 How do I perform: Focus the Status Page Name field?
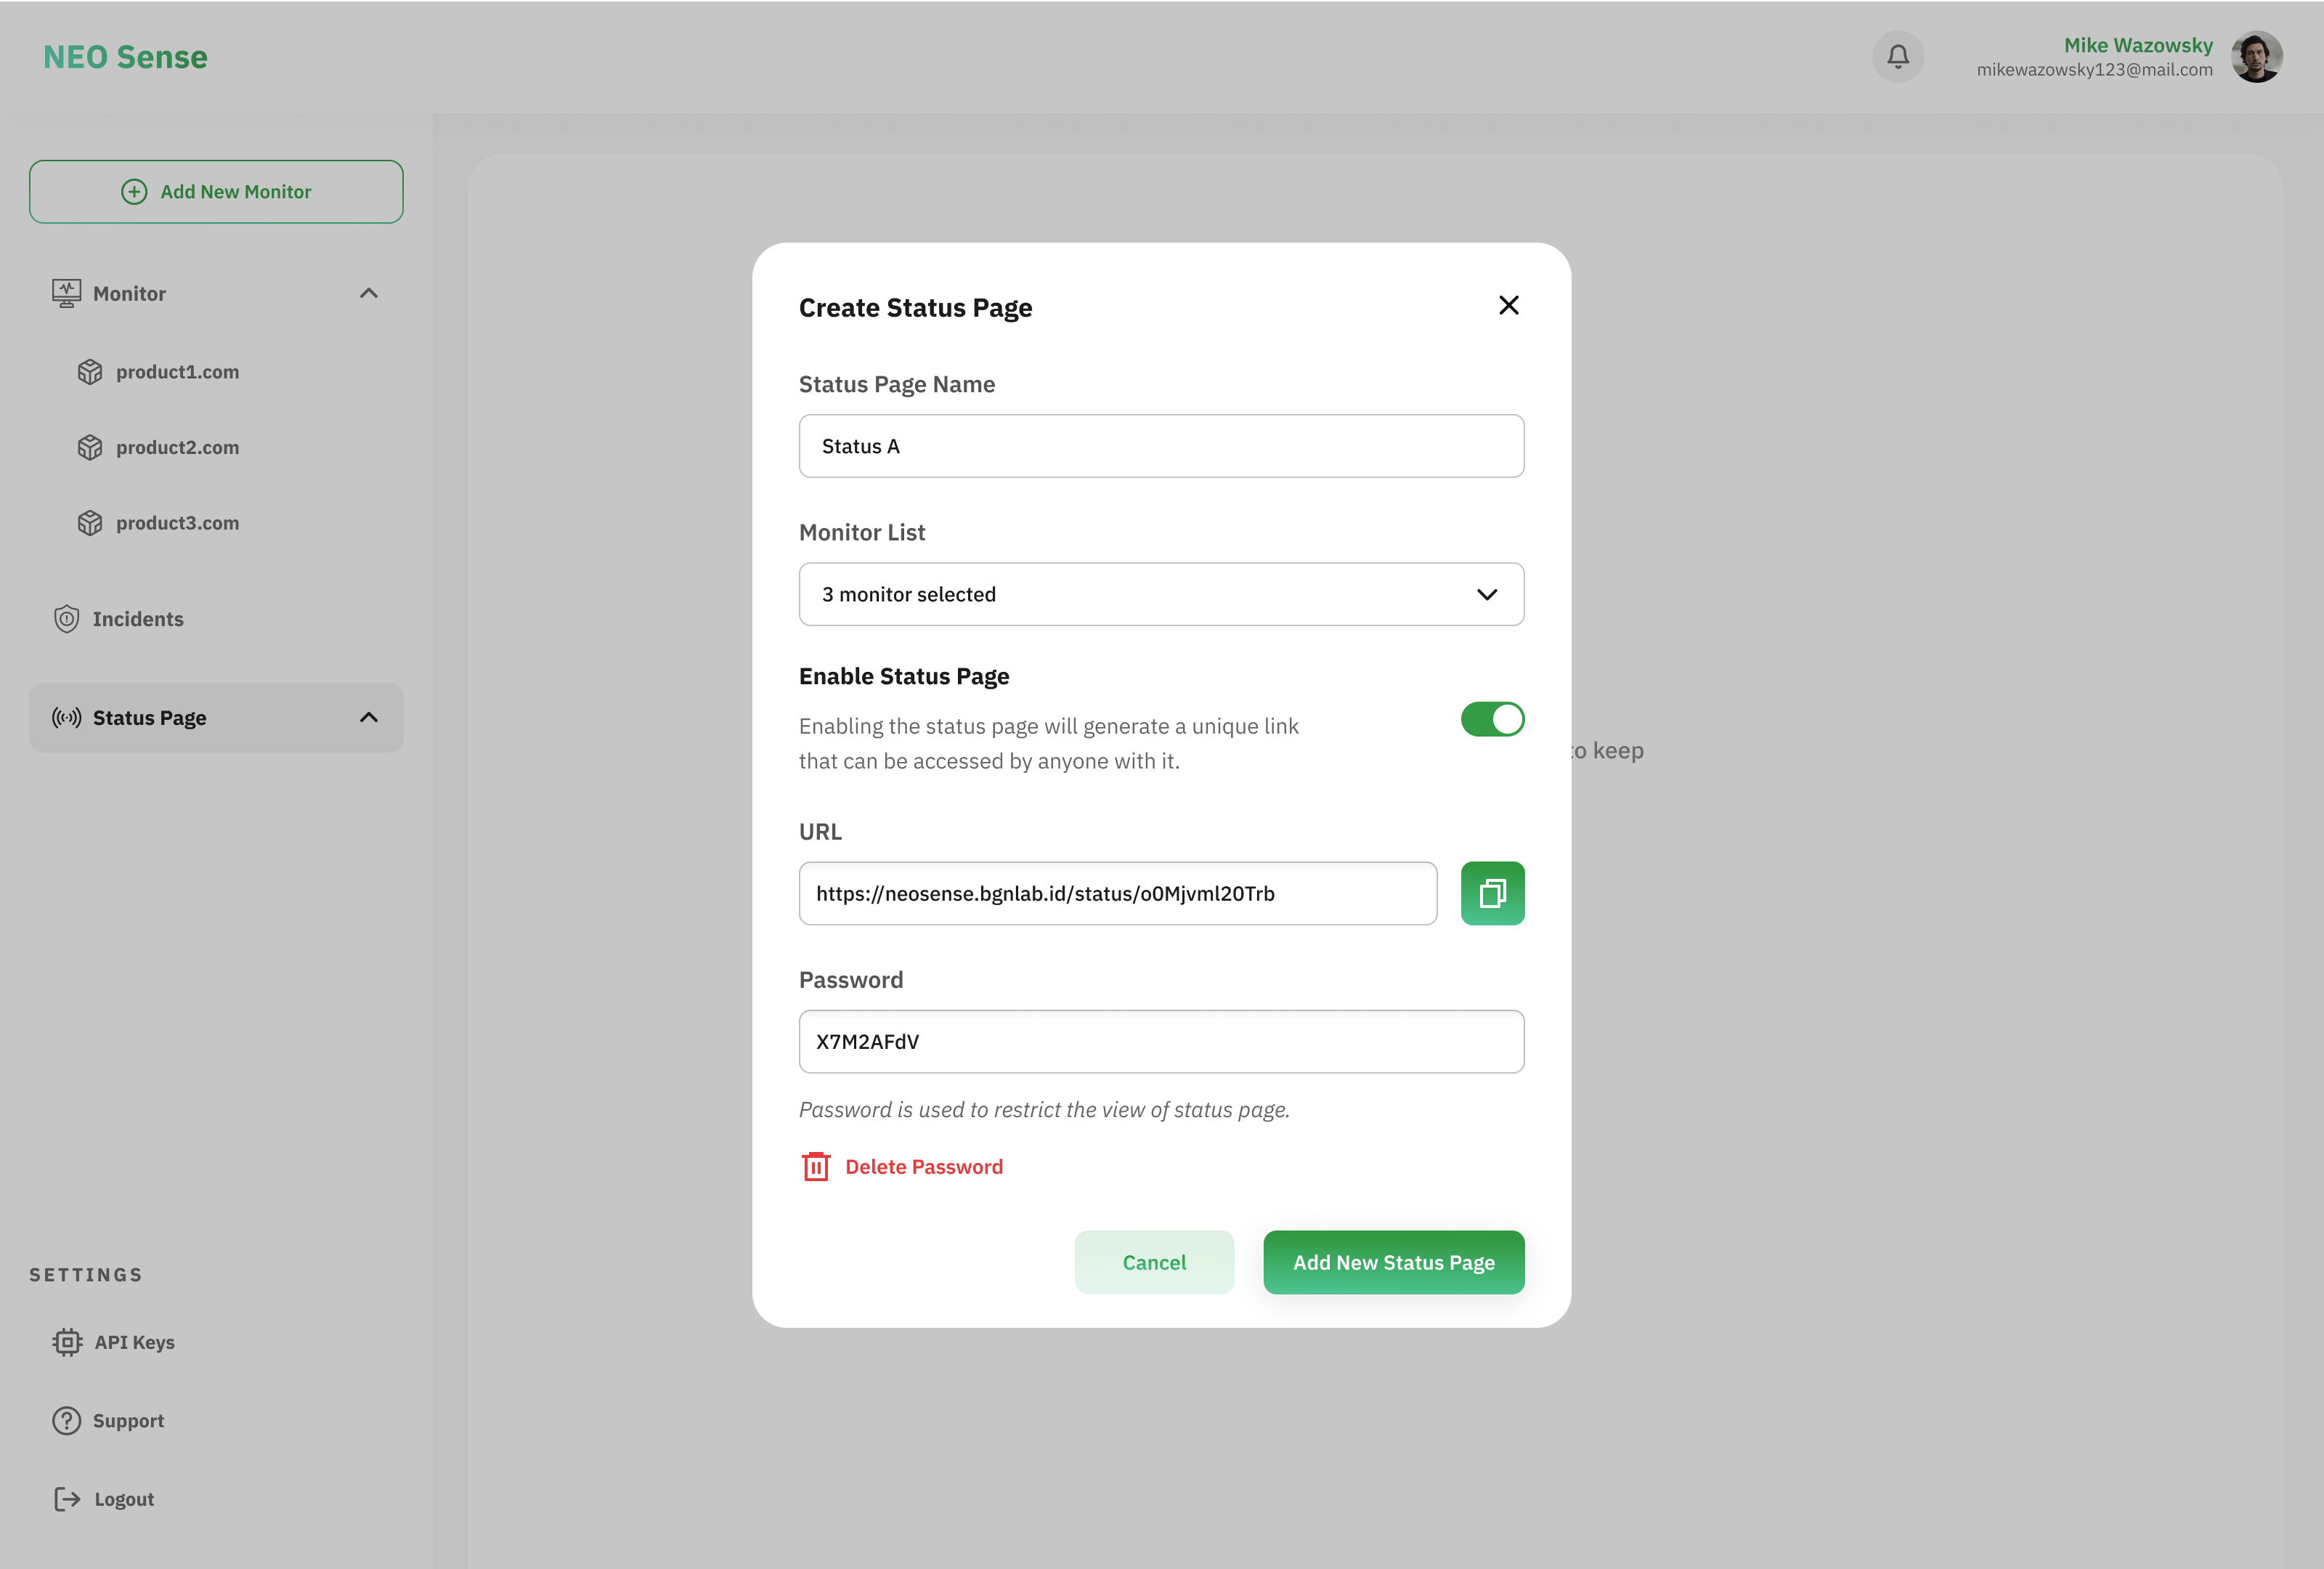pyautogui.click(x=1160, y=446)
